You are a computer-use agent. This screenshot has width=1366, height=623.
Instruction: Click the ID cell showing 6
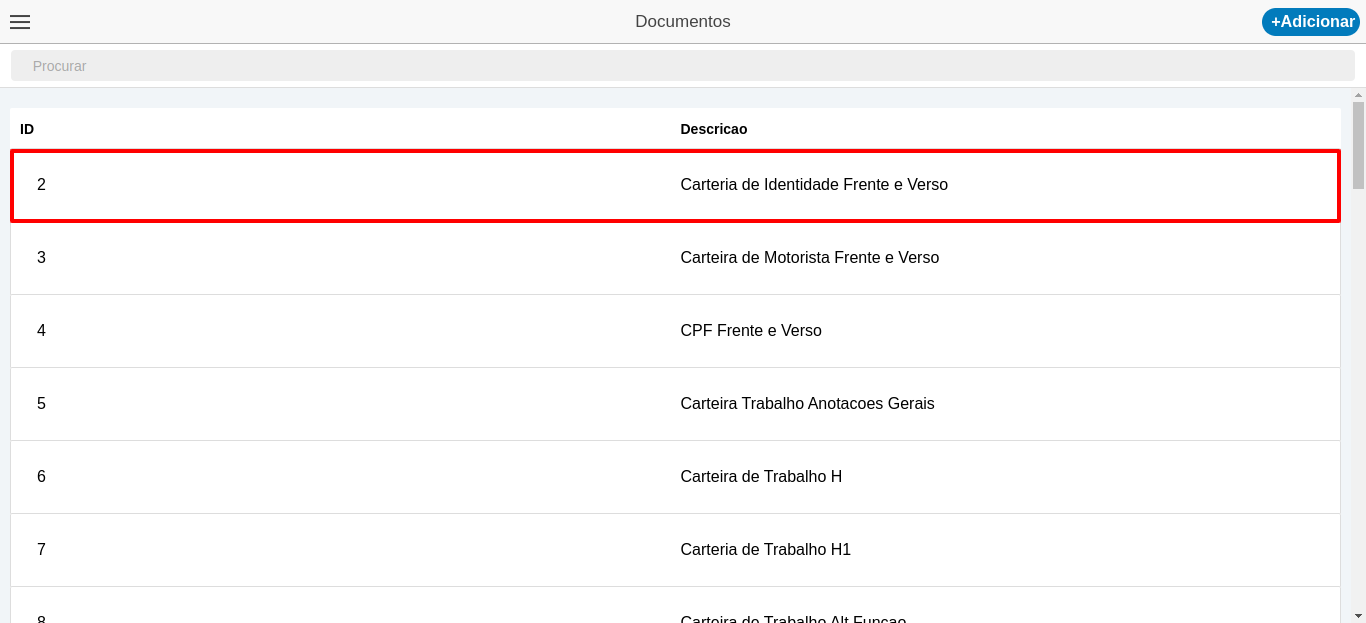[x=41, y=477]
